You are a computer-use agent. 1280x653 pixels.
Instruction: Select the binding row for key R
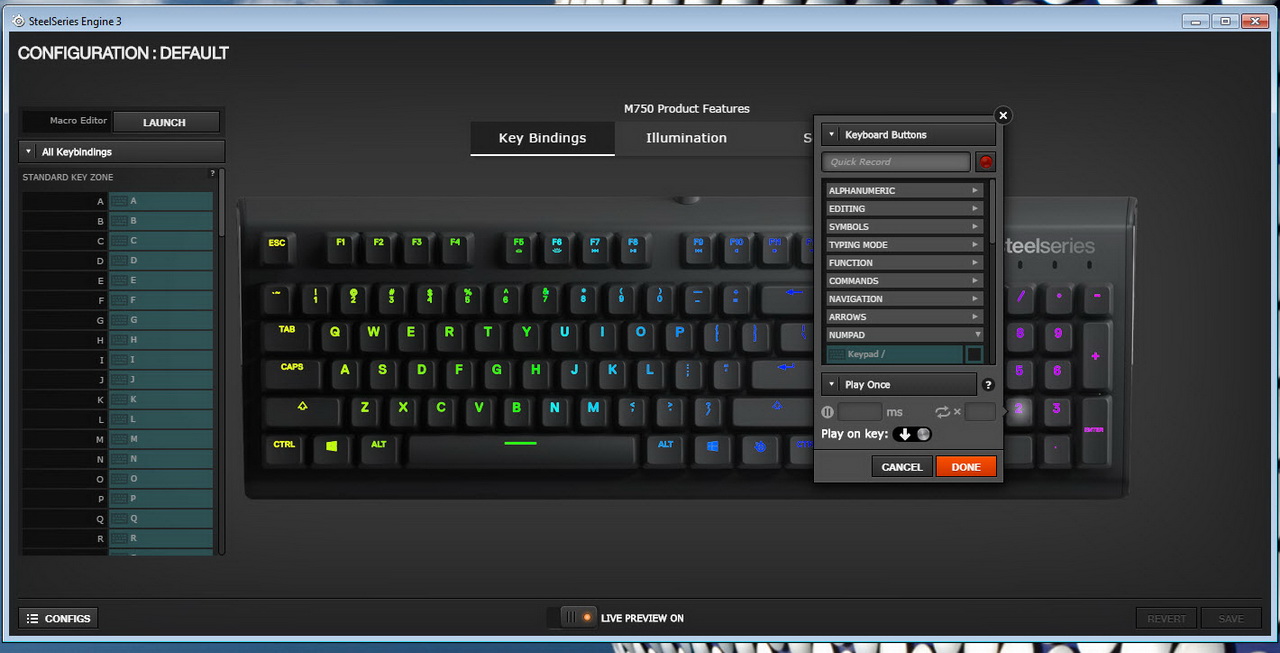coord(118,538)
